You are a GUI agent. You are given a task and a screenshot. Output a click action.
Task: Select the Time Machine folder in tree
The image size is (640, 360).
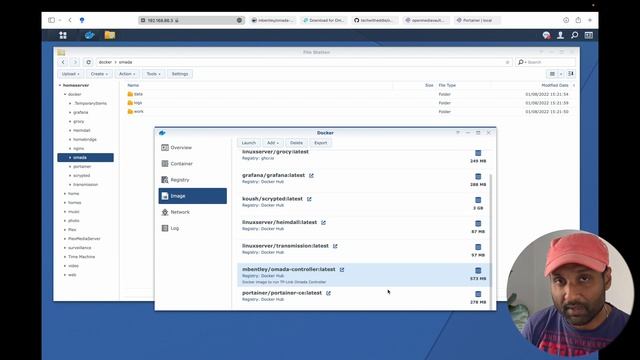[x=82, y=257]
